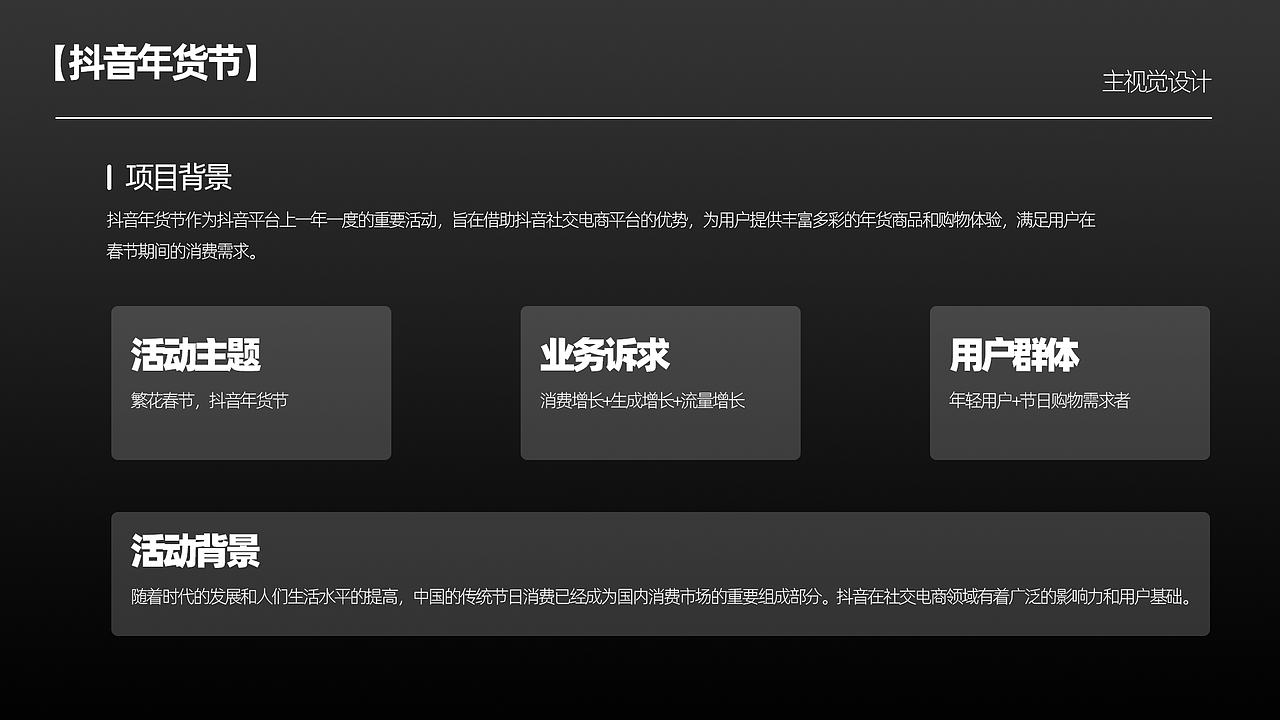Click the 业务诉求 card title text

605,354
